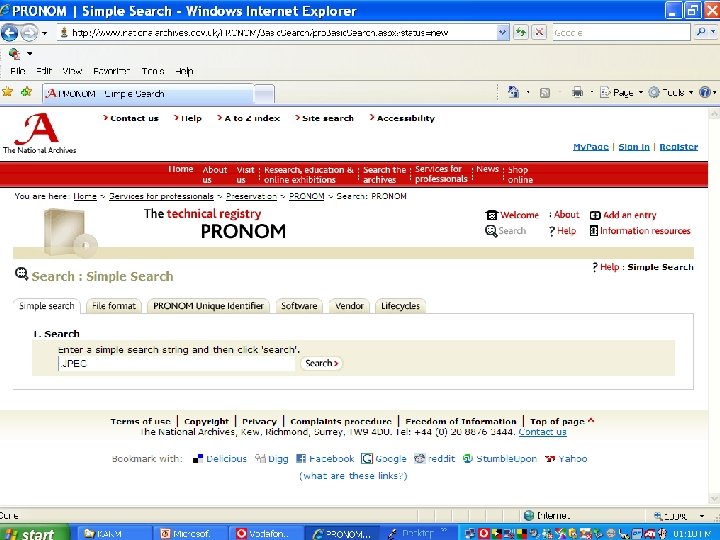720x540 pixels.
Task: Switch to the PRONOM Unique Identifier tab
Action: point(208,306)
